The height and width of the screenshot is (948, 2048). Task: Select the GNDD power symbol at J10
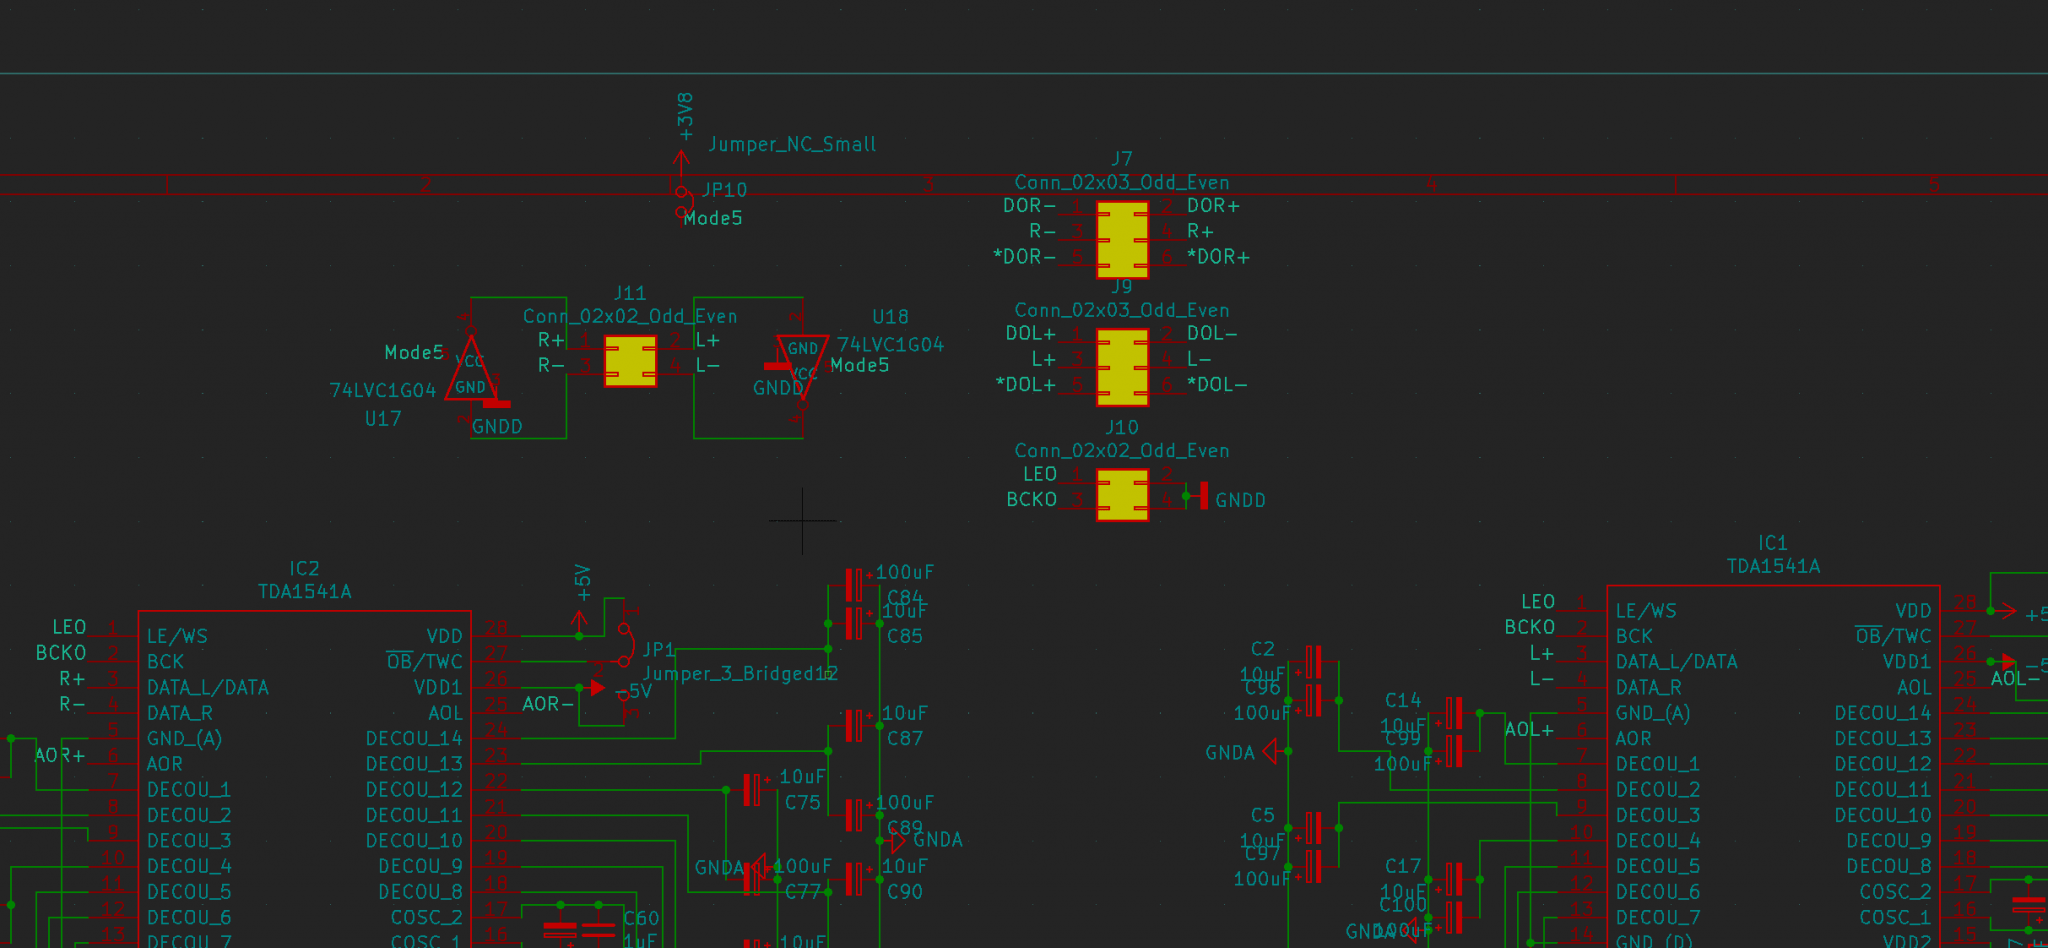tap(1203, 495)
